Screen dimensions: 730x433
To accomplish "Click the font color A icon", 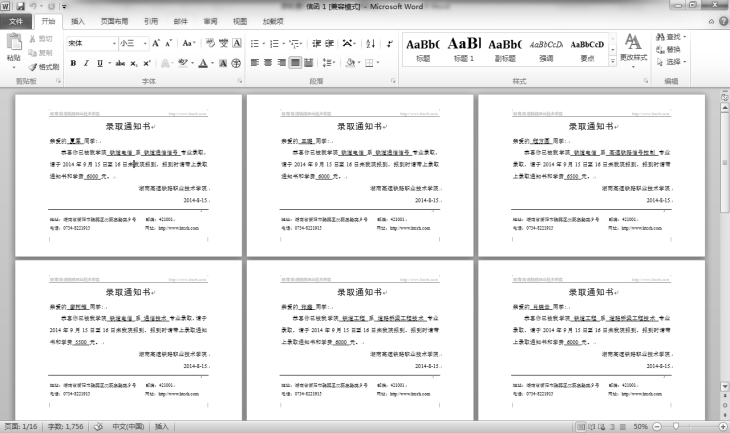I will 203,63.
